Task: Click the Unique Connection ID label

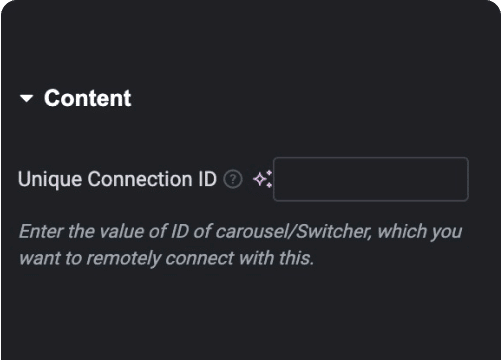Action: 117,179
